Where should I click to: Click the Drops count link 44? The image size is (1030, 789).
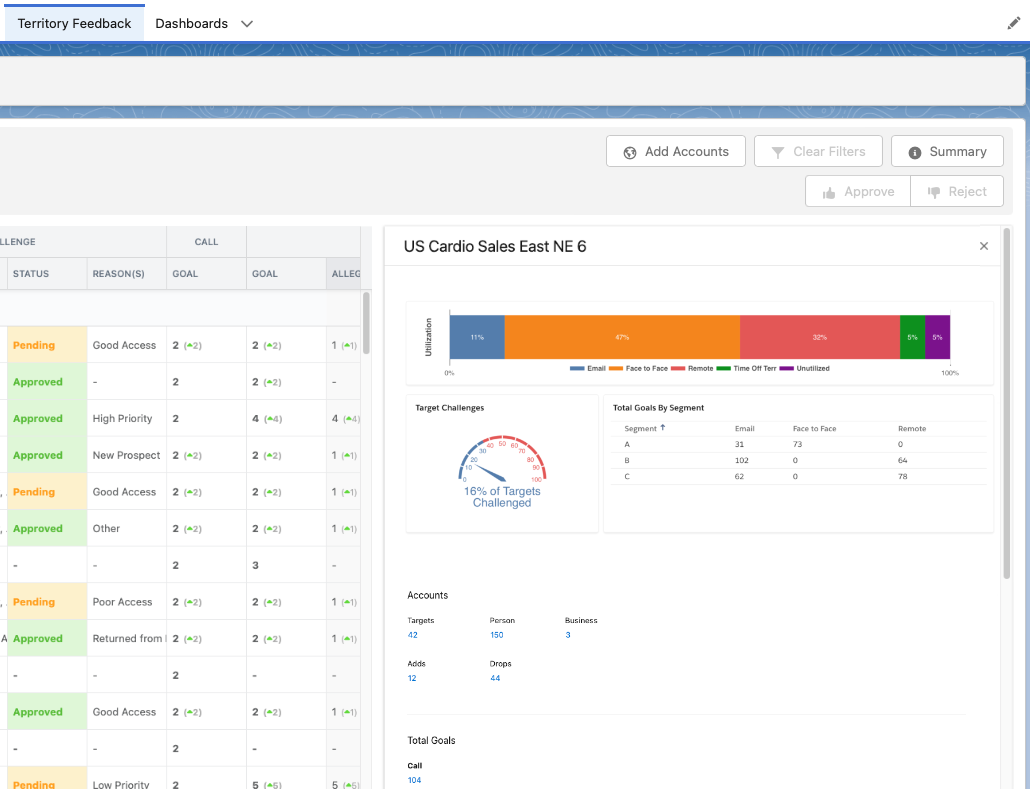click(495, 678)
